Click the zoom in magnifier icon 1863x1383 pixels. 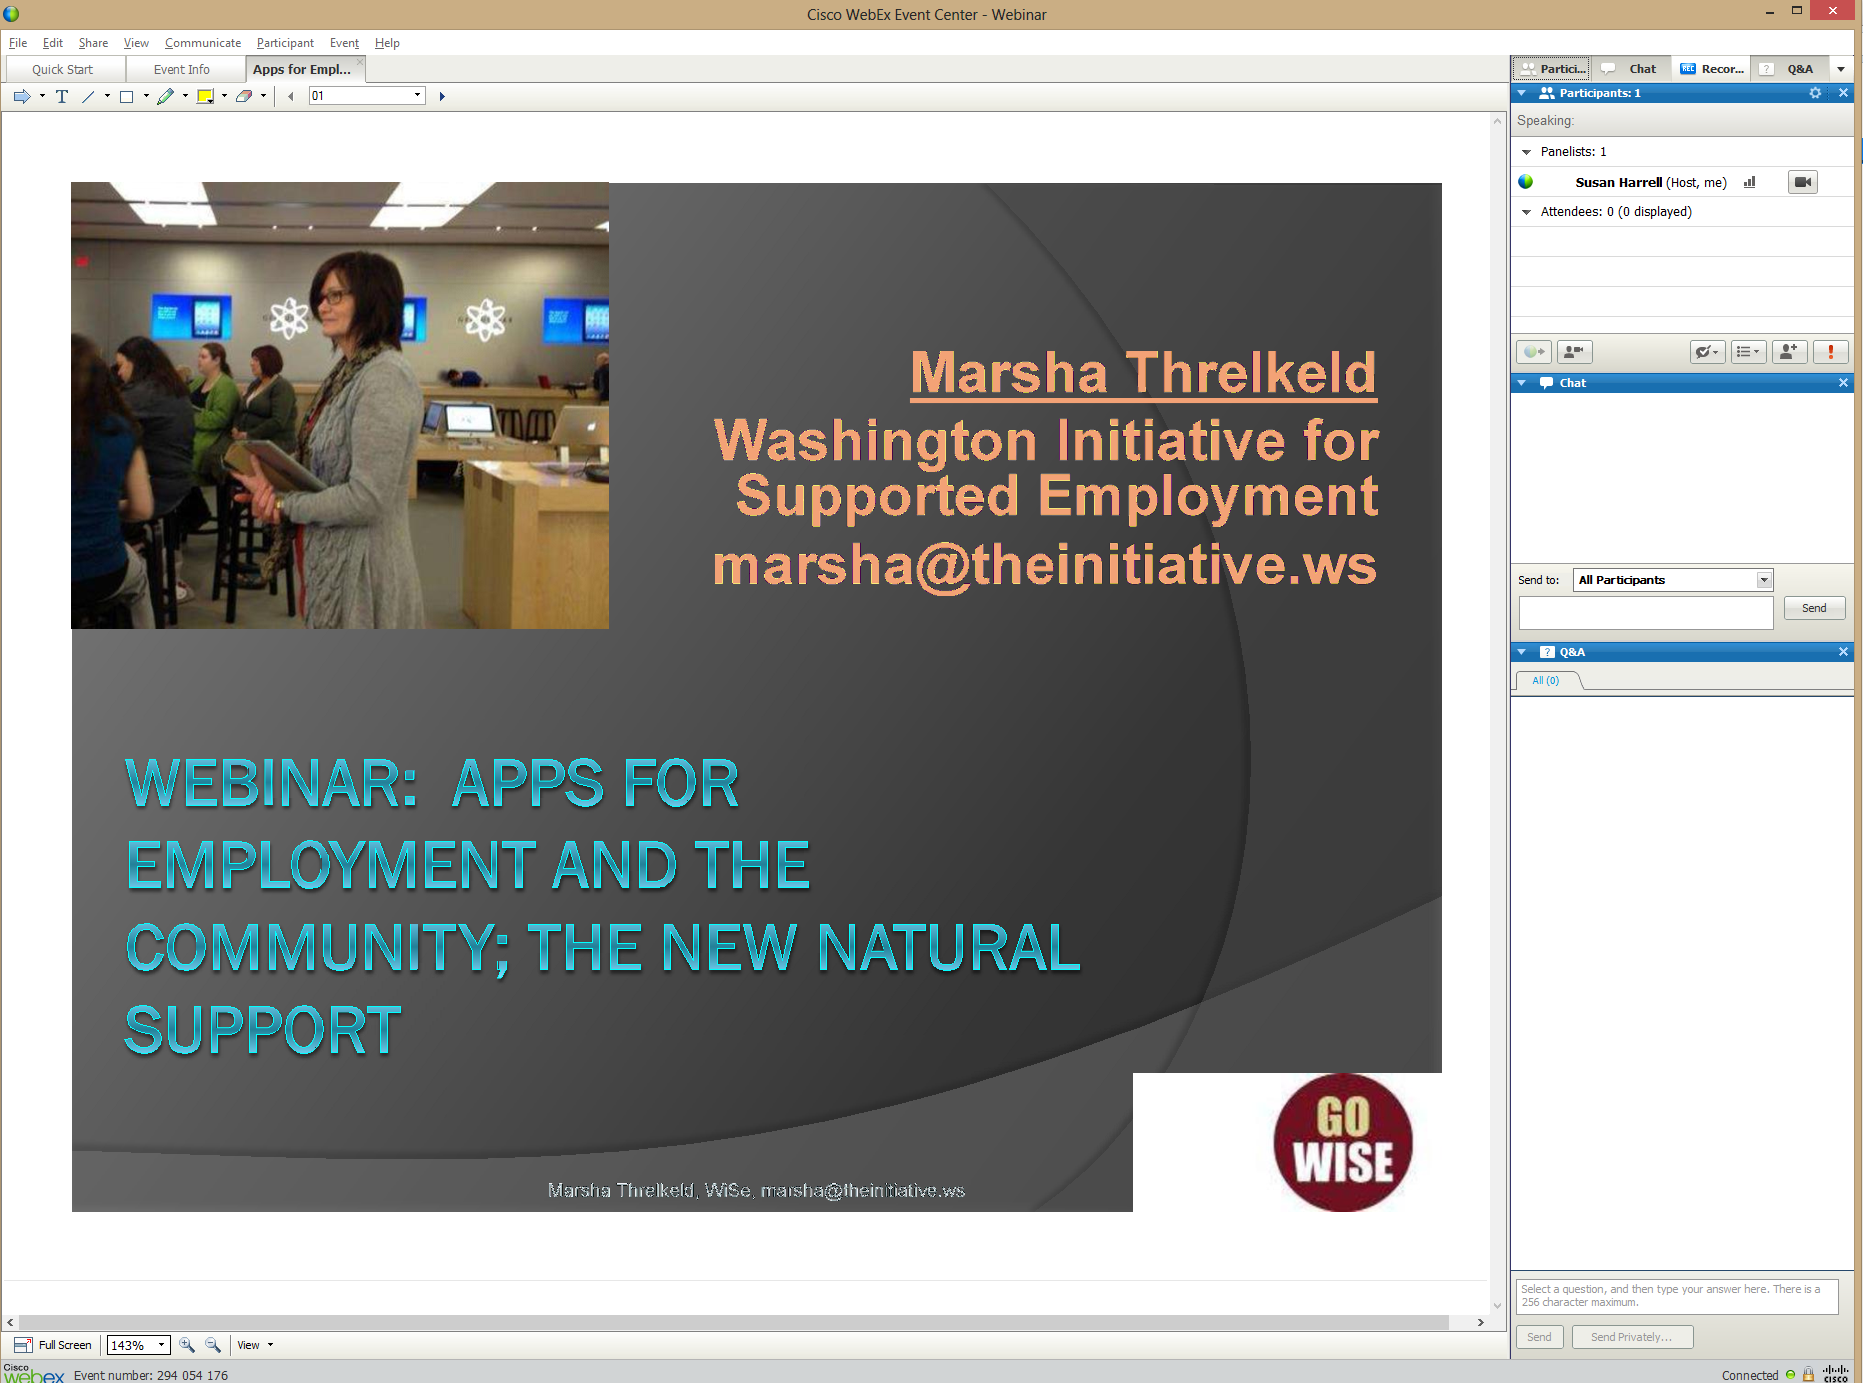[187, 1345]
